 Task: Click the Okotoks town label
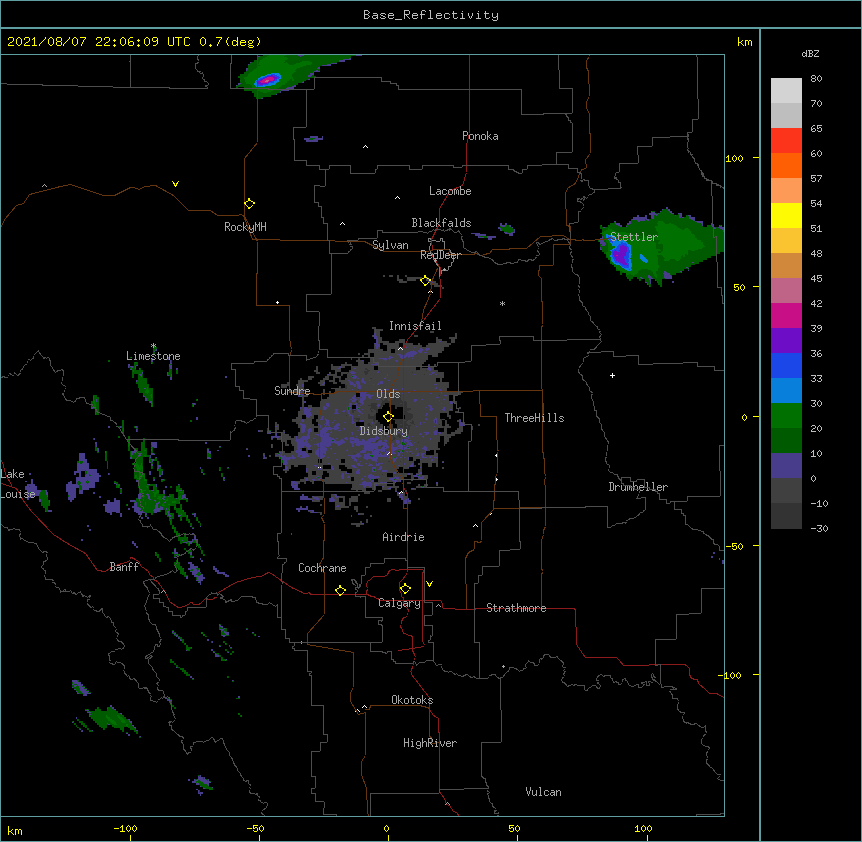412,700
